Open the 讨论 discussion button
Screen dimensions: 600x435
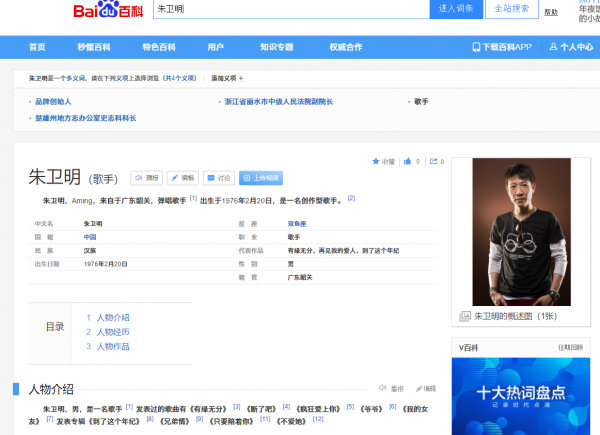219,178
